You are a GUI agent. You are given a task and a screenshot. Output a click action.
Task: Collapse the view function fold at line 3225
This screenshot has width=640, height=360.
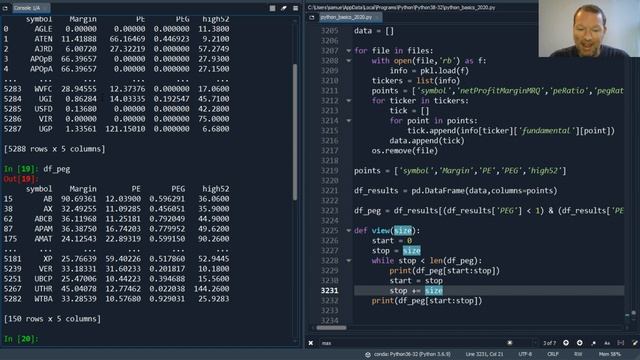pos(349,231)
